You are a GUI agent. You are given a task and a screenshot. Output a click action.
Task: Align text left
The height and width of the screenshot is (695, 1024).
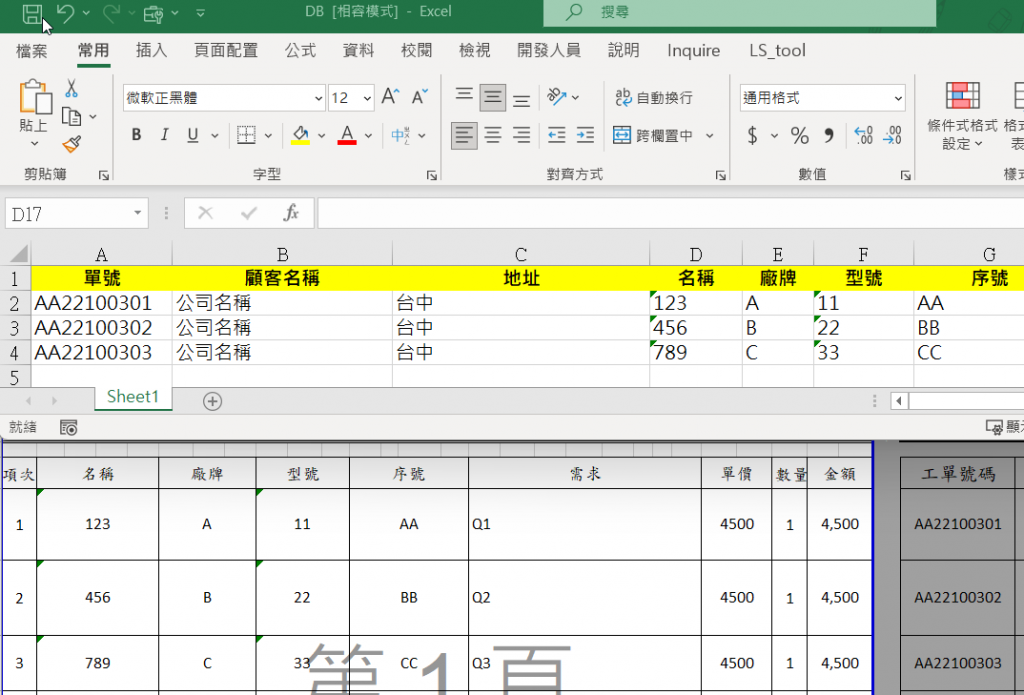464,136
